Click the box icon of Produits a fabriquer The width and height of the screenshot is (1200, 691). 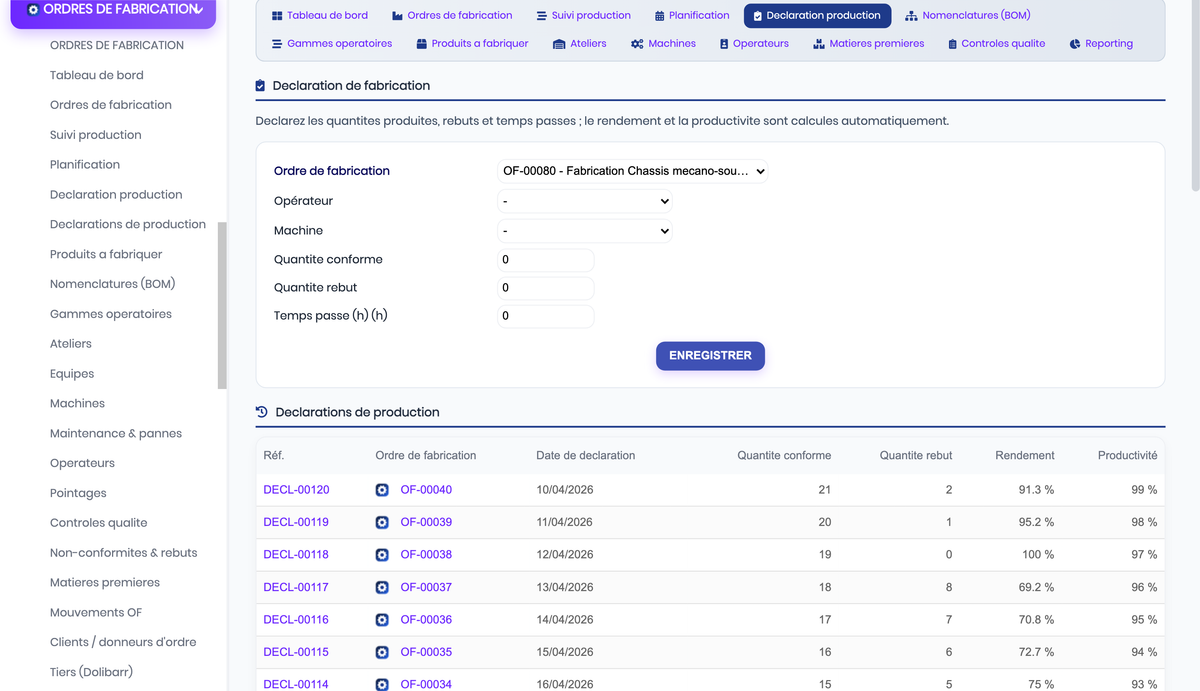(x=422, y=44)
